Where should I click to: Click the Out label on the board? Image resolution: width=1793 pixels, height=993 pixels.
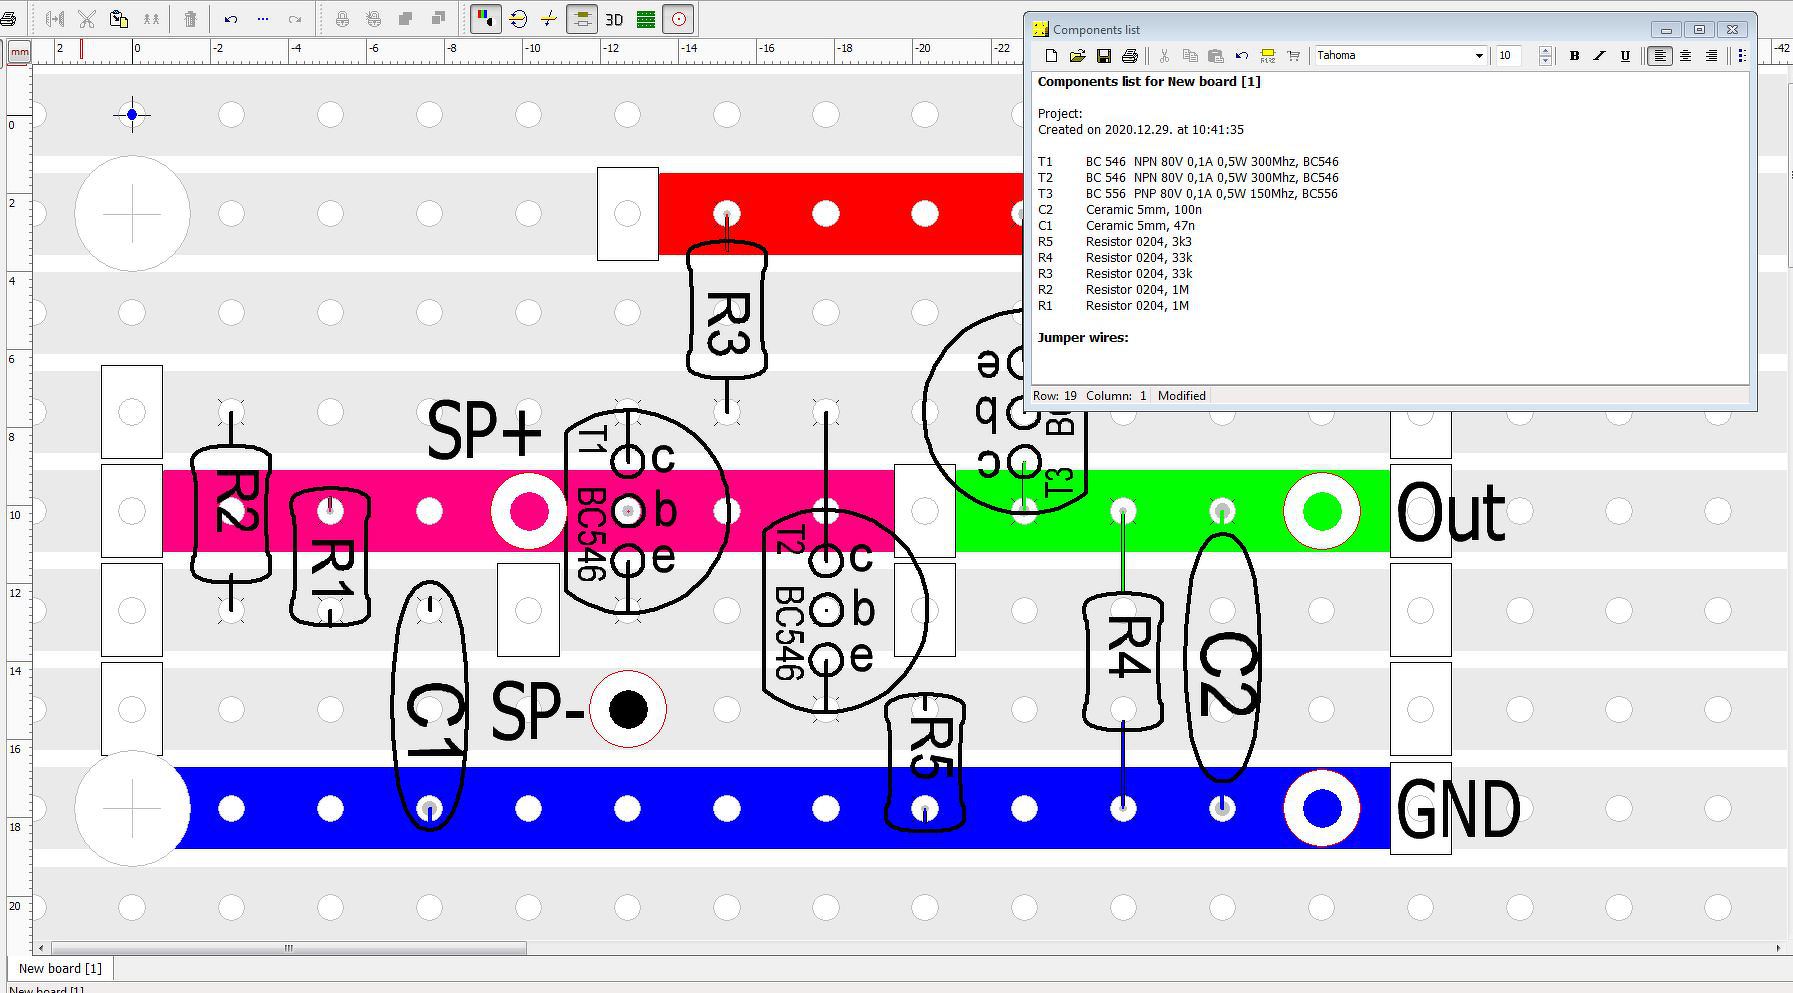pos(1450,512)
